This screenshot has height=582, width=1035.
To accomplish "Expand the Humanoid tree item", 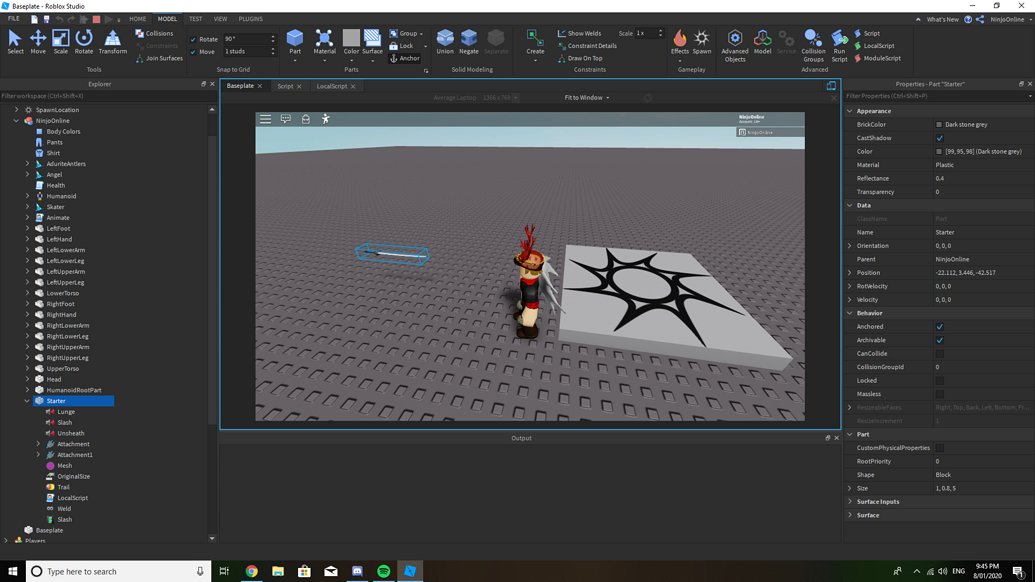I will [x=27, y=196].
